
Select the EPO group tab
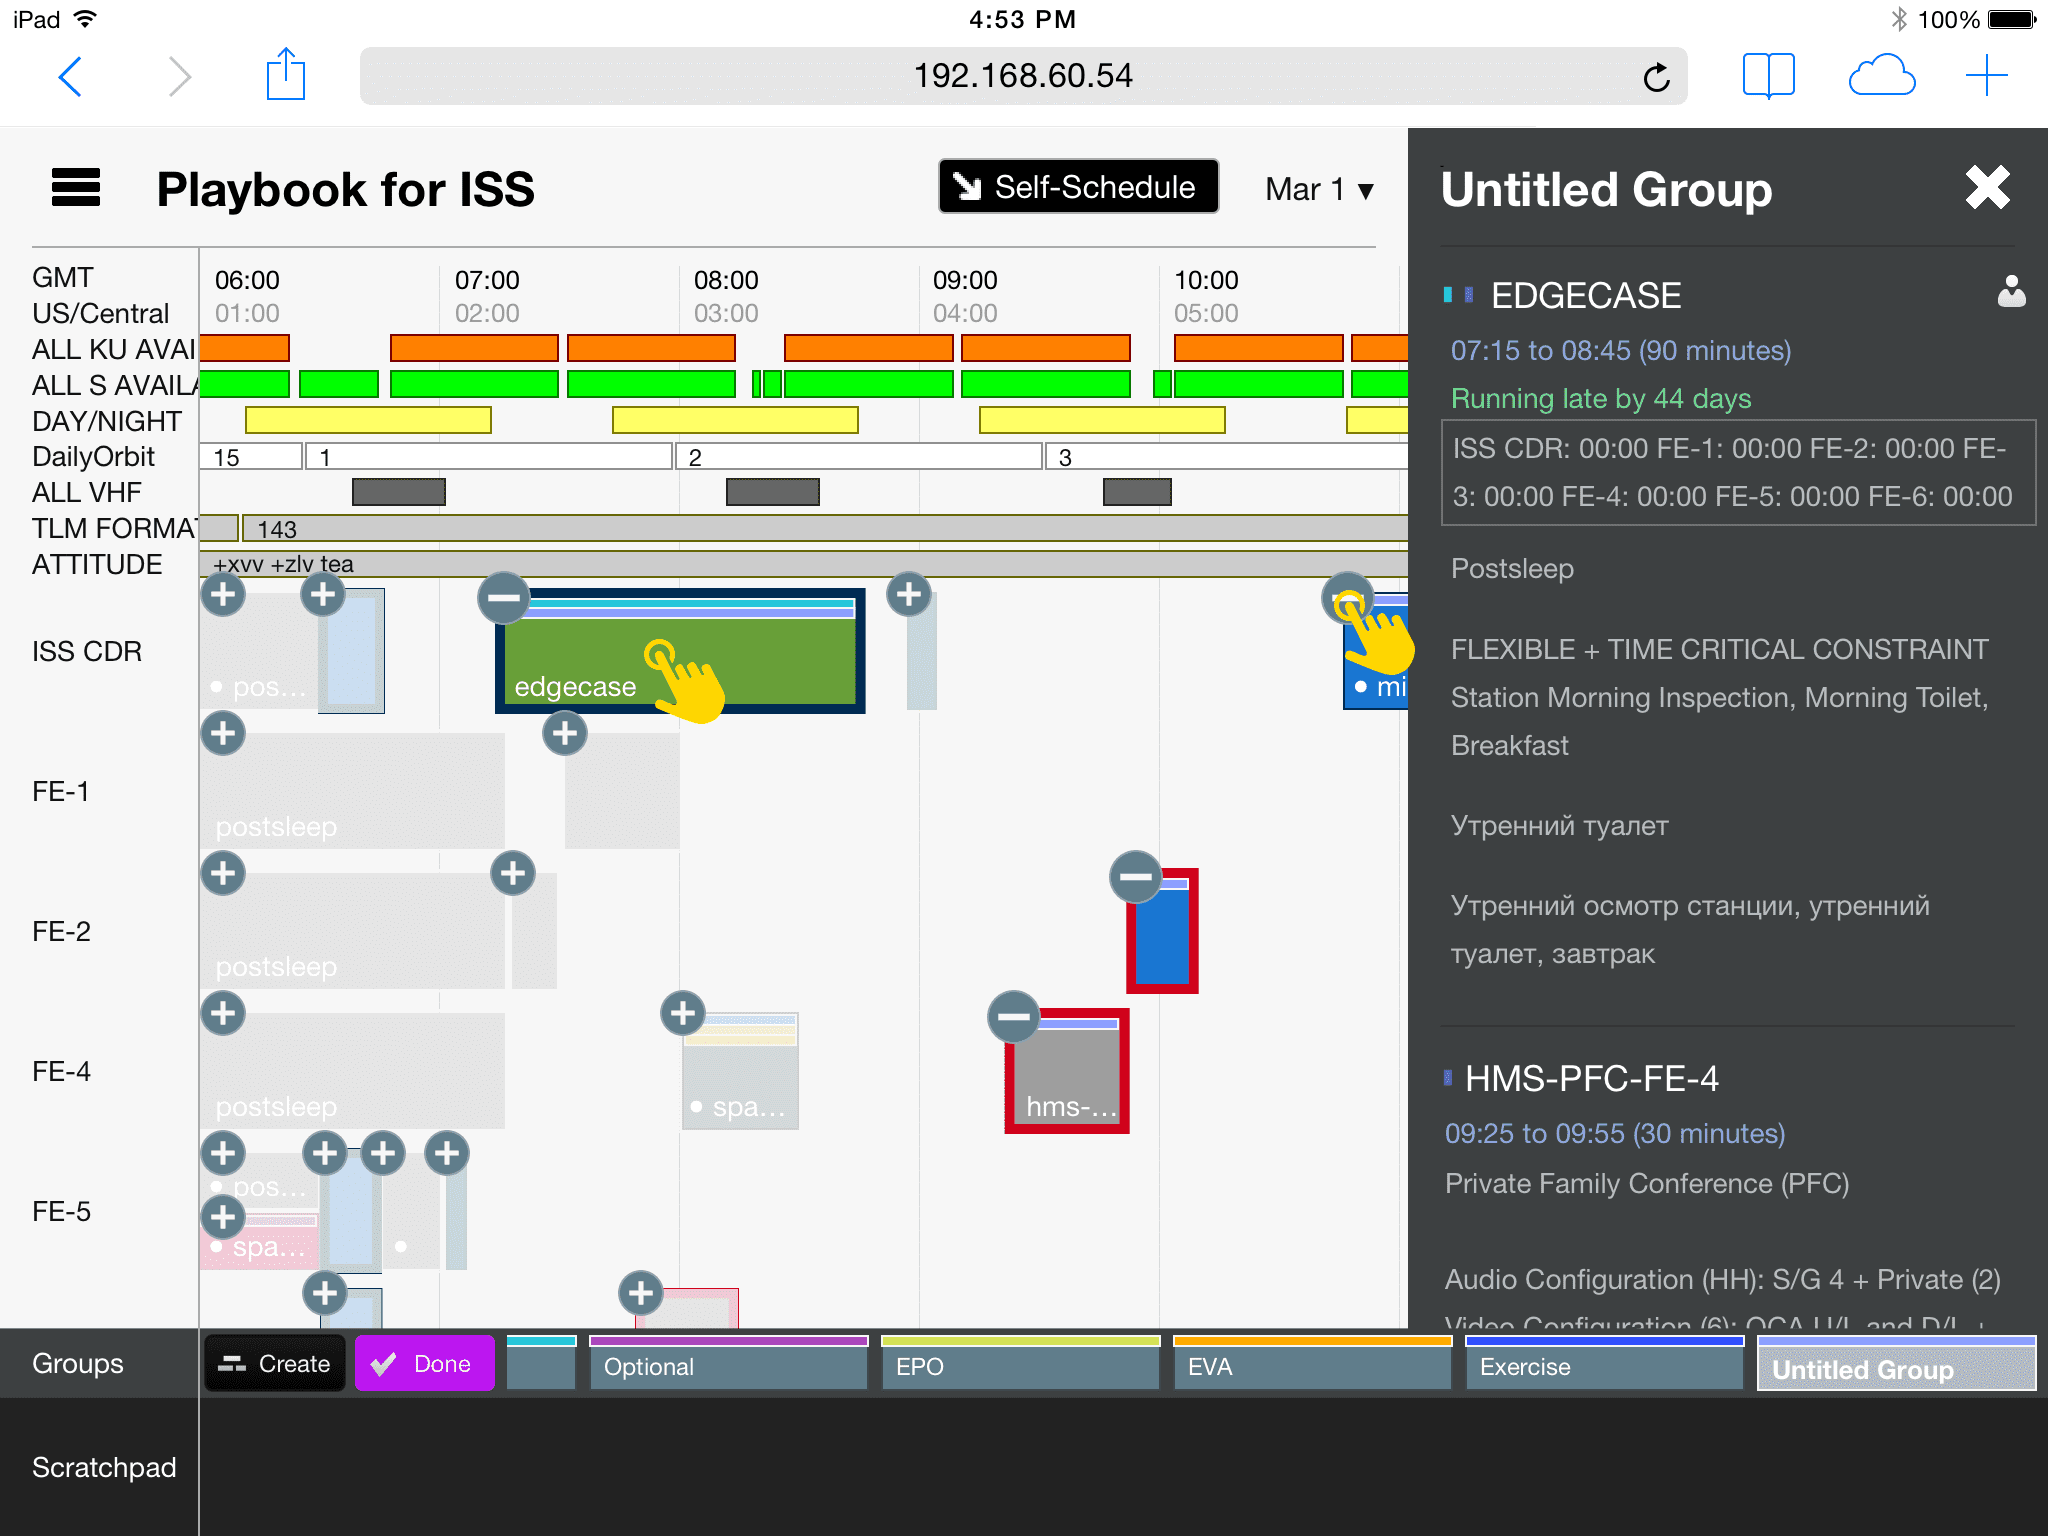click(x=1021, y=1363)
